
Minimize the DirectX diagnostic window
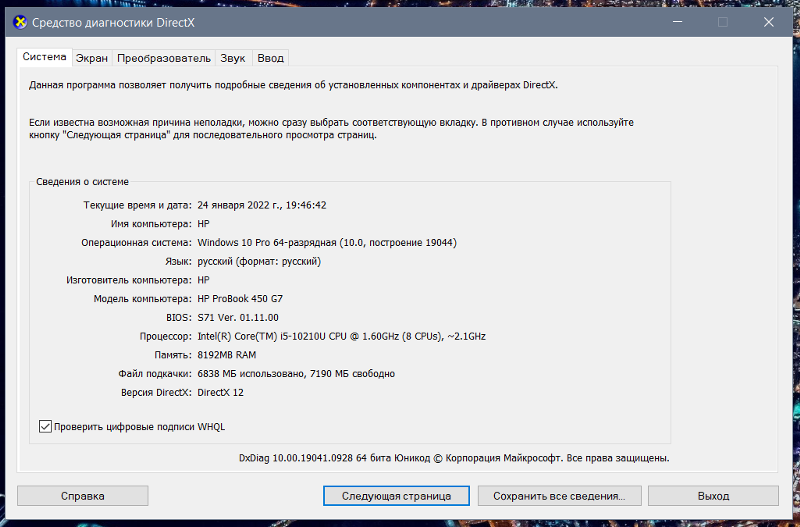tap(678, 22)
